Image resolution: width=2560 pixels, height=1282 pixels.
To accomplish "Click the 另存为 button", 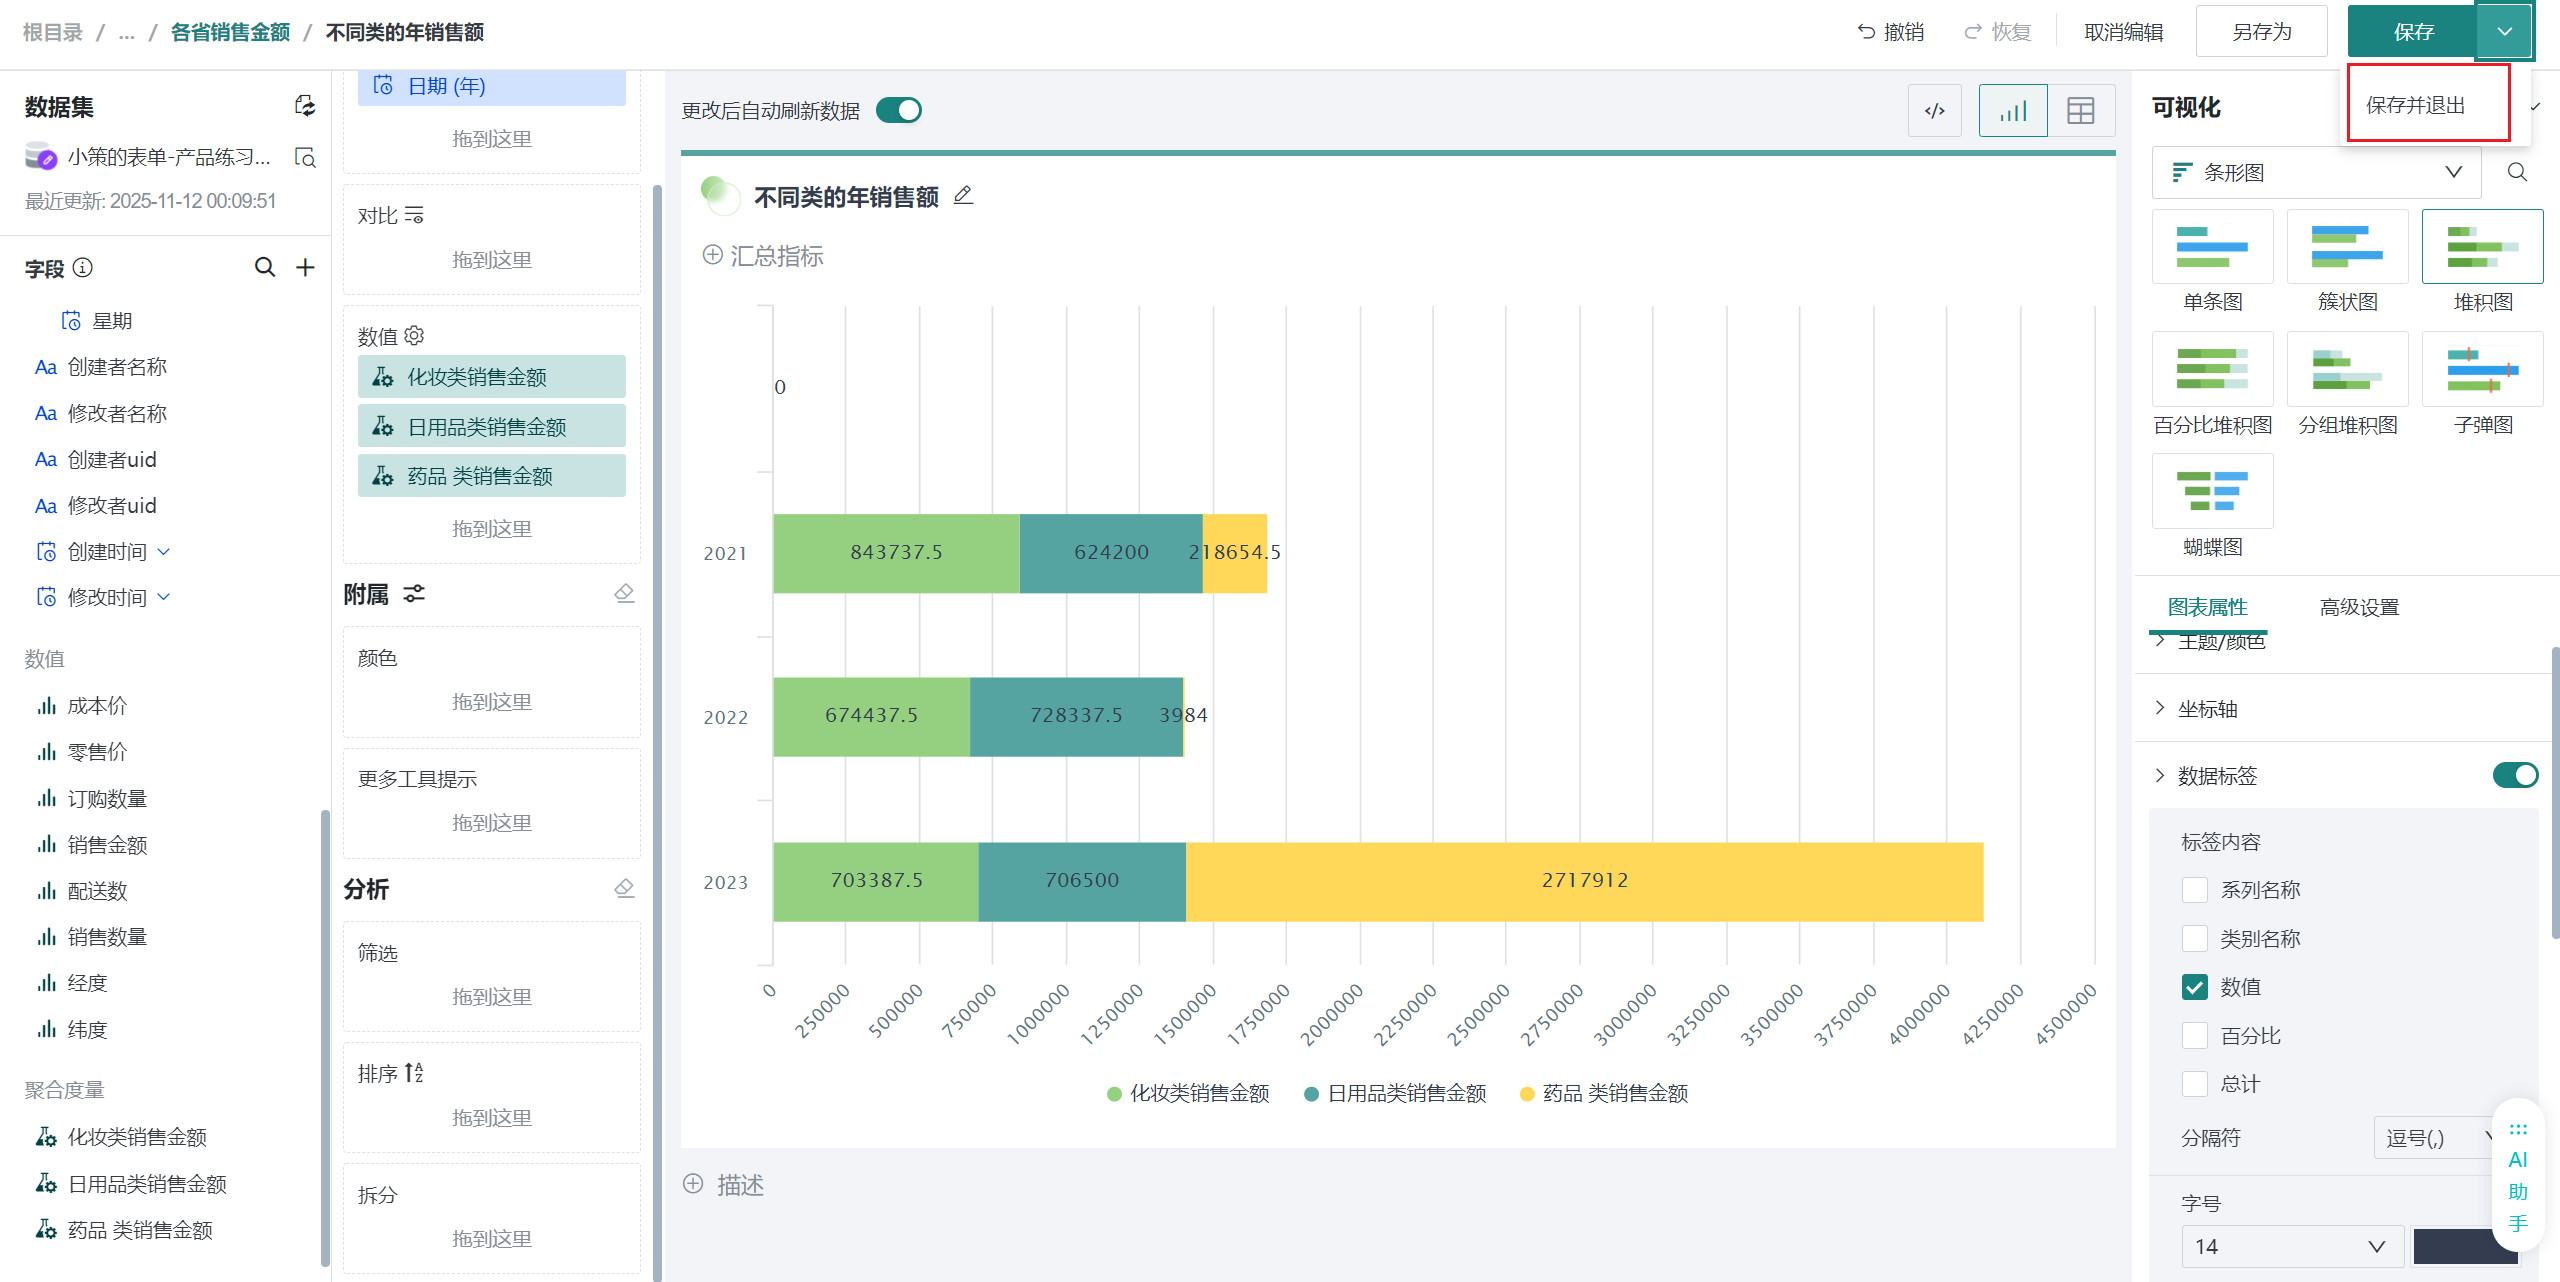I will click(x=2261, y=32).
